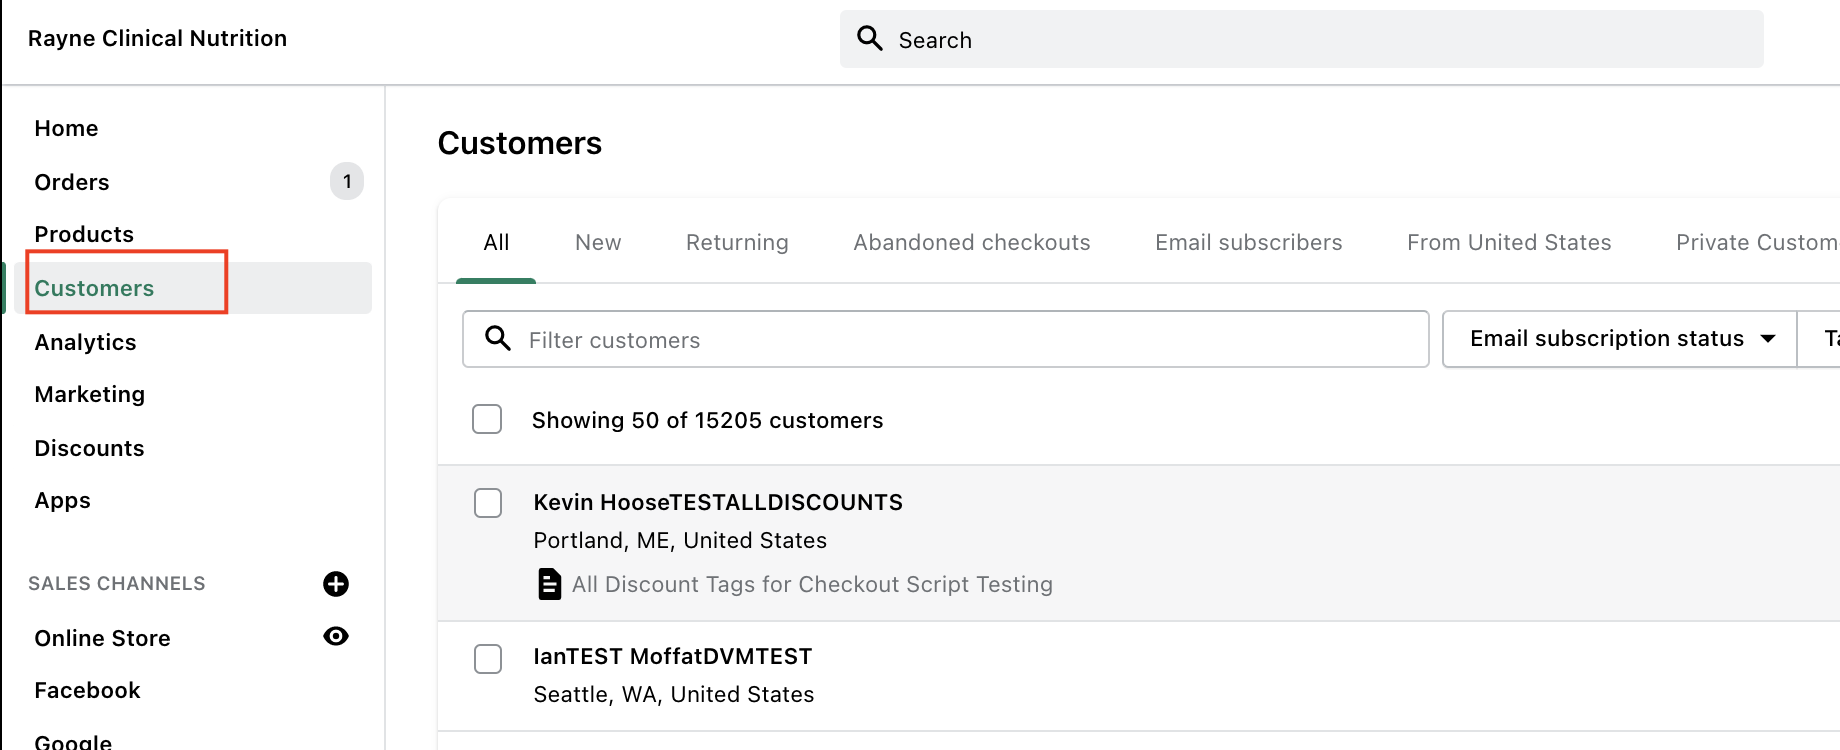
Task: Open the Discounts section
Action: [89, 448]
